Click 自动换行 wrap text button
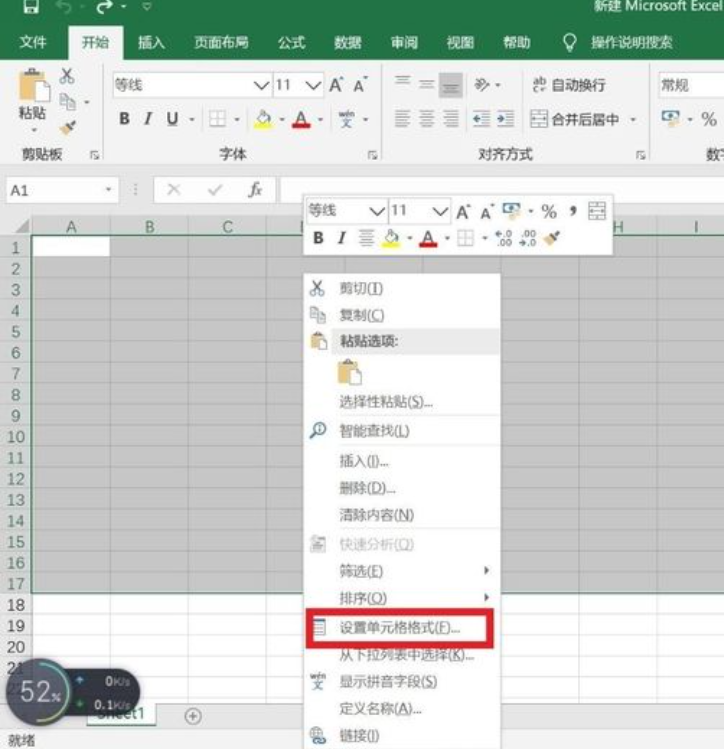This screenshot has width=724, height=749. (569, 85)
